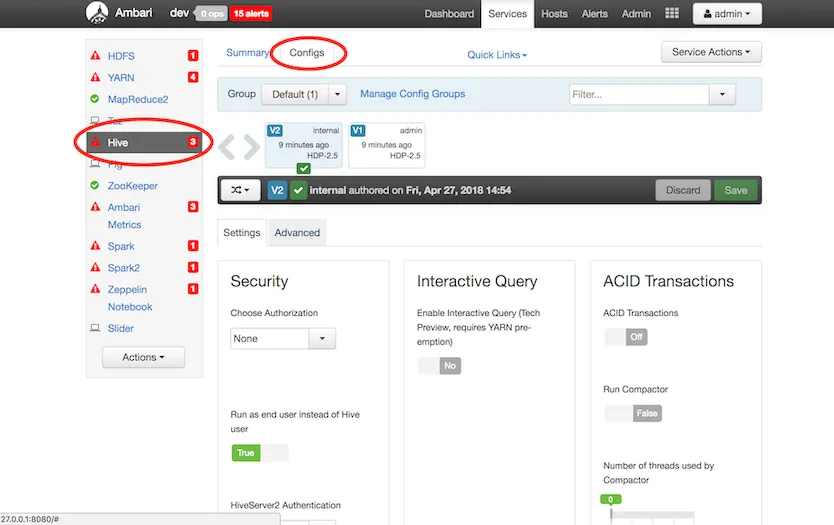Switch to the Advanced config tab
Screen dimensions: 834x525
[297, 232]
